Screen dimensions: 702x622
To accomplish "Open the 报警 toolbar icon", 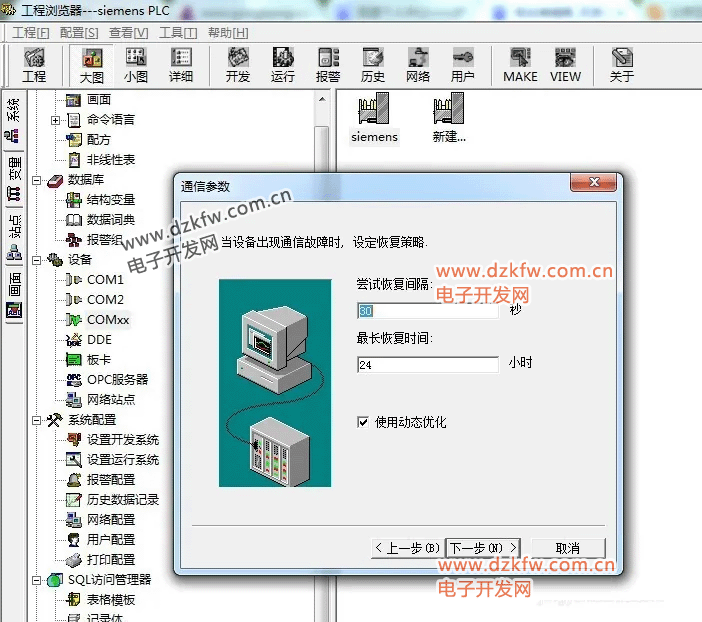I will [328, 65].
